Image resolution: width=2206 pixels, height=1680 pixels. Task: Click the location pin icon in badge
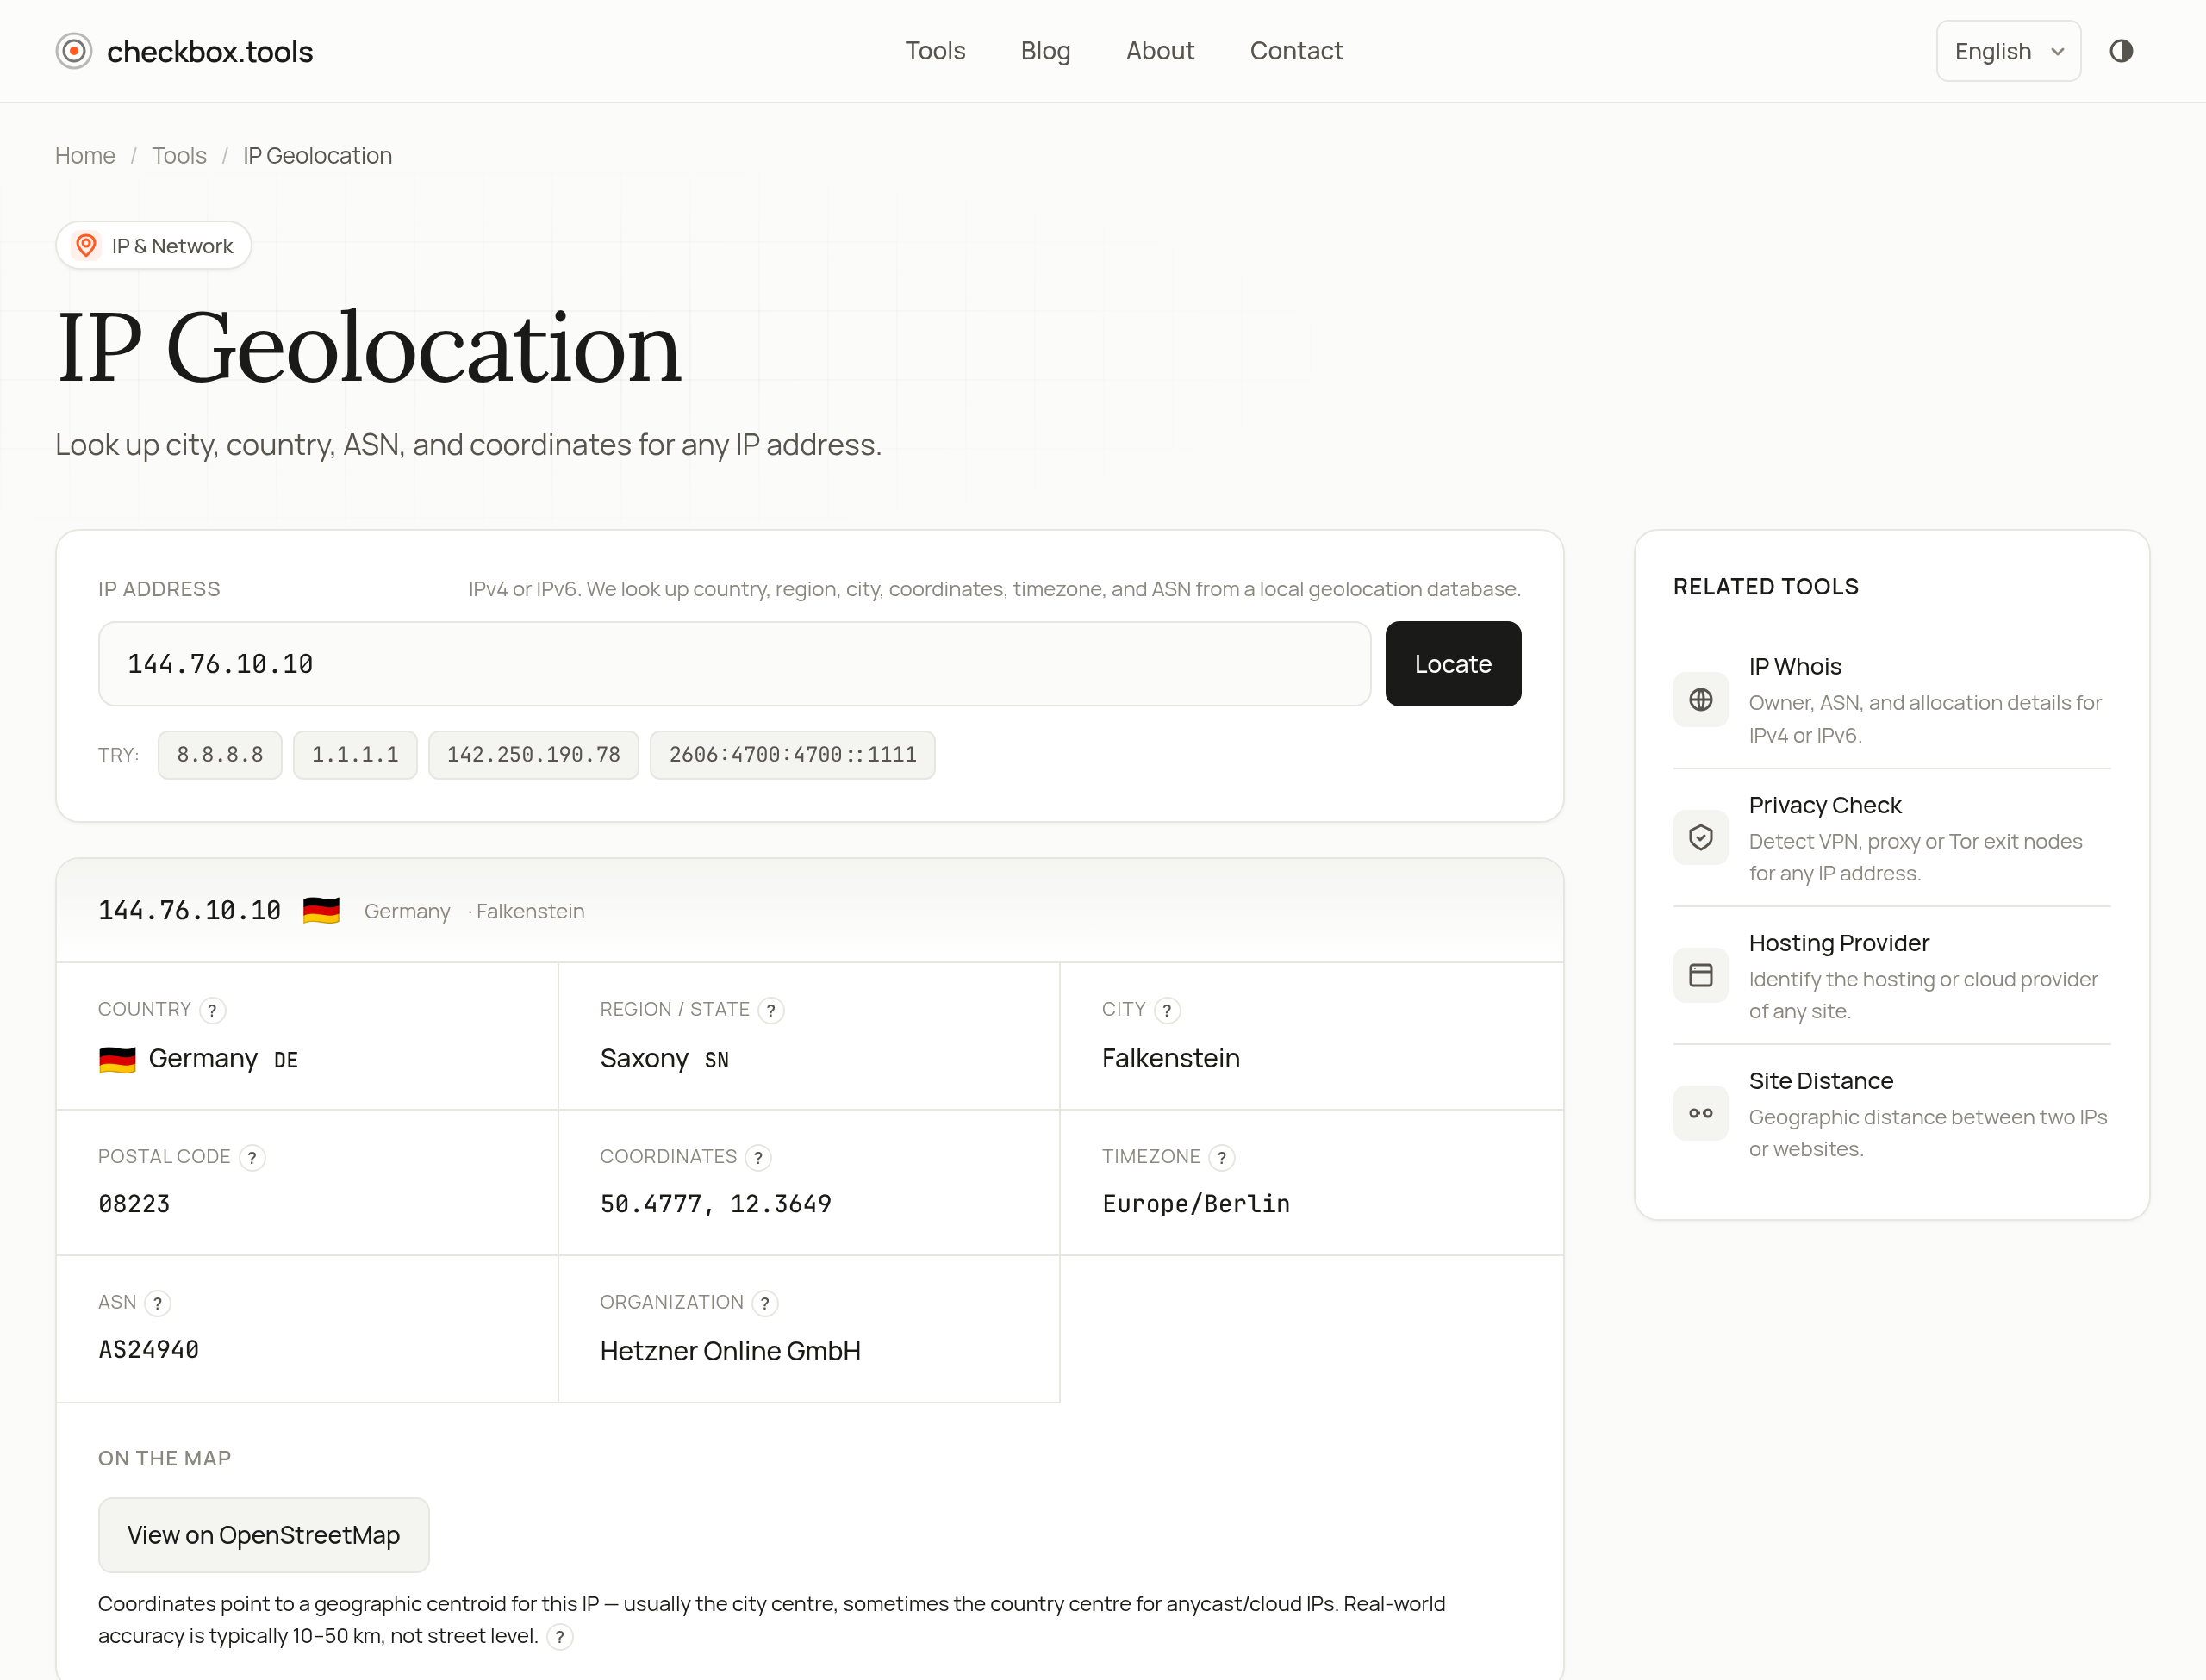87,245
